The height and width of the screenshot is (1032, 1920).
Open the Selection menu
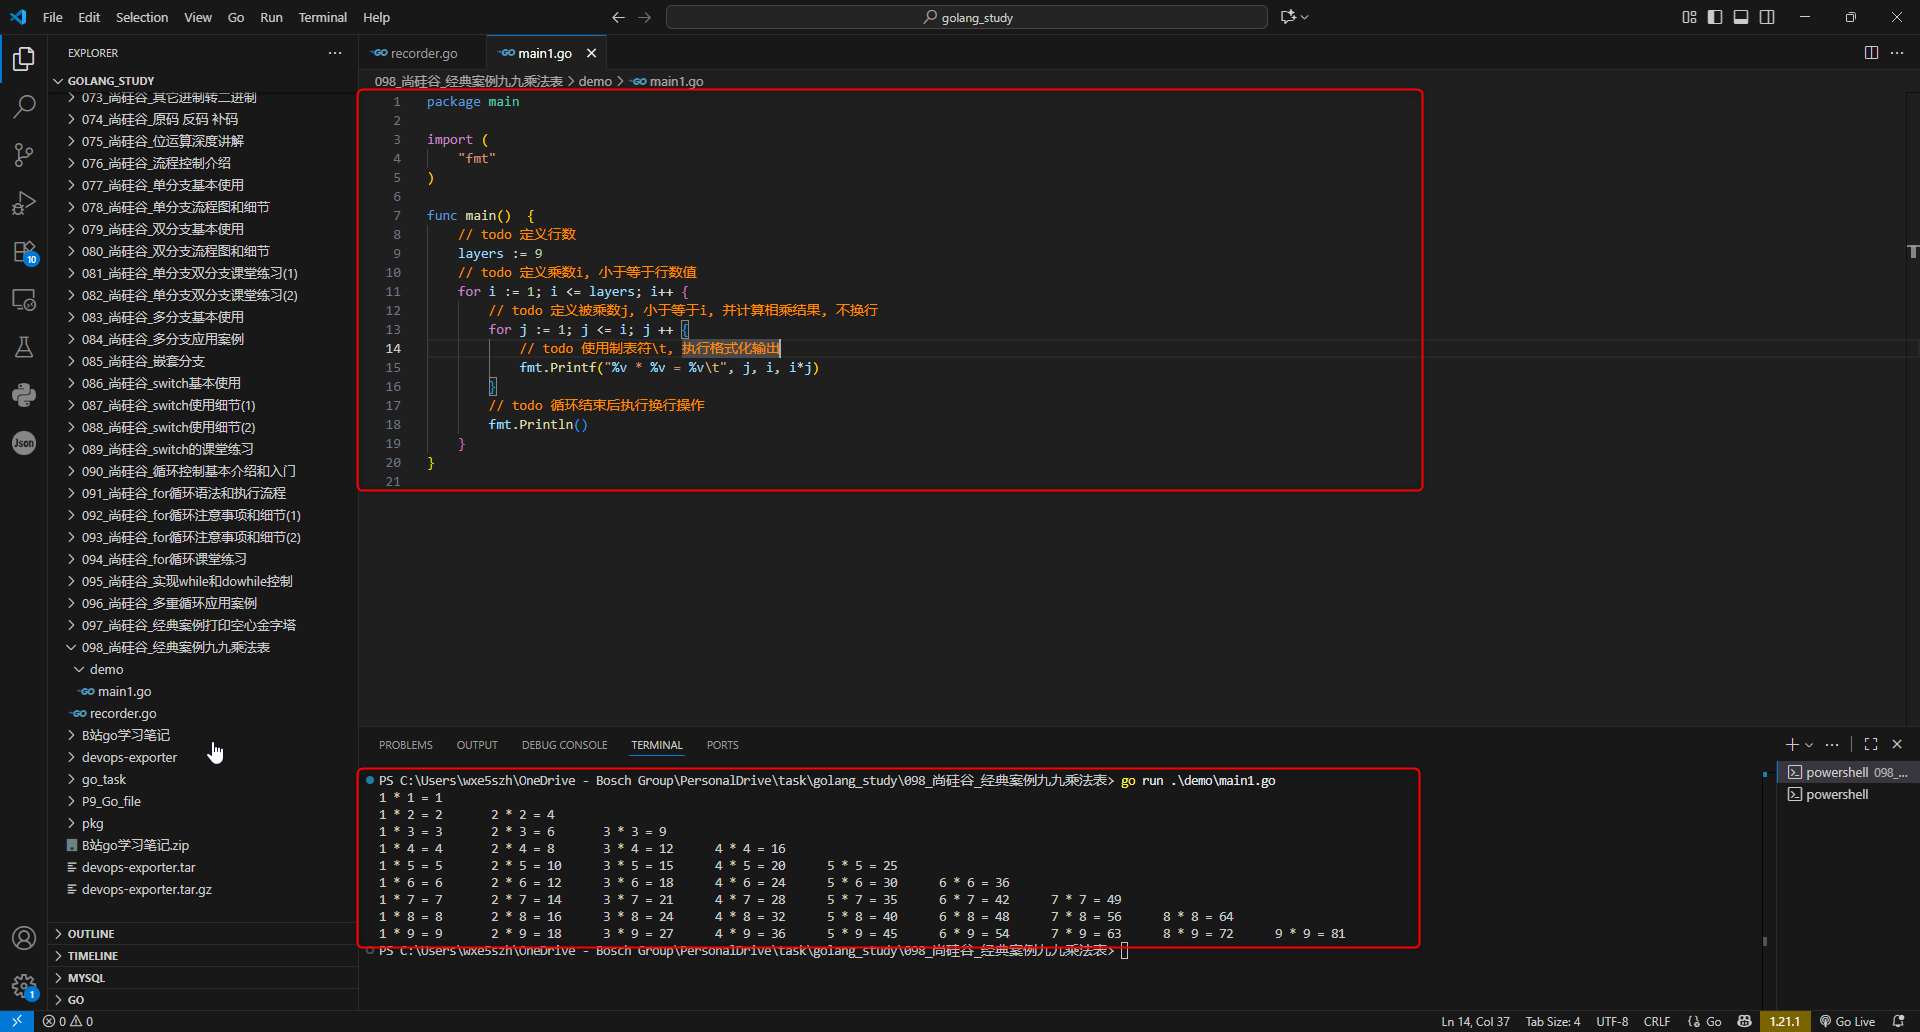point(142,17)
